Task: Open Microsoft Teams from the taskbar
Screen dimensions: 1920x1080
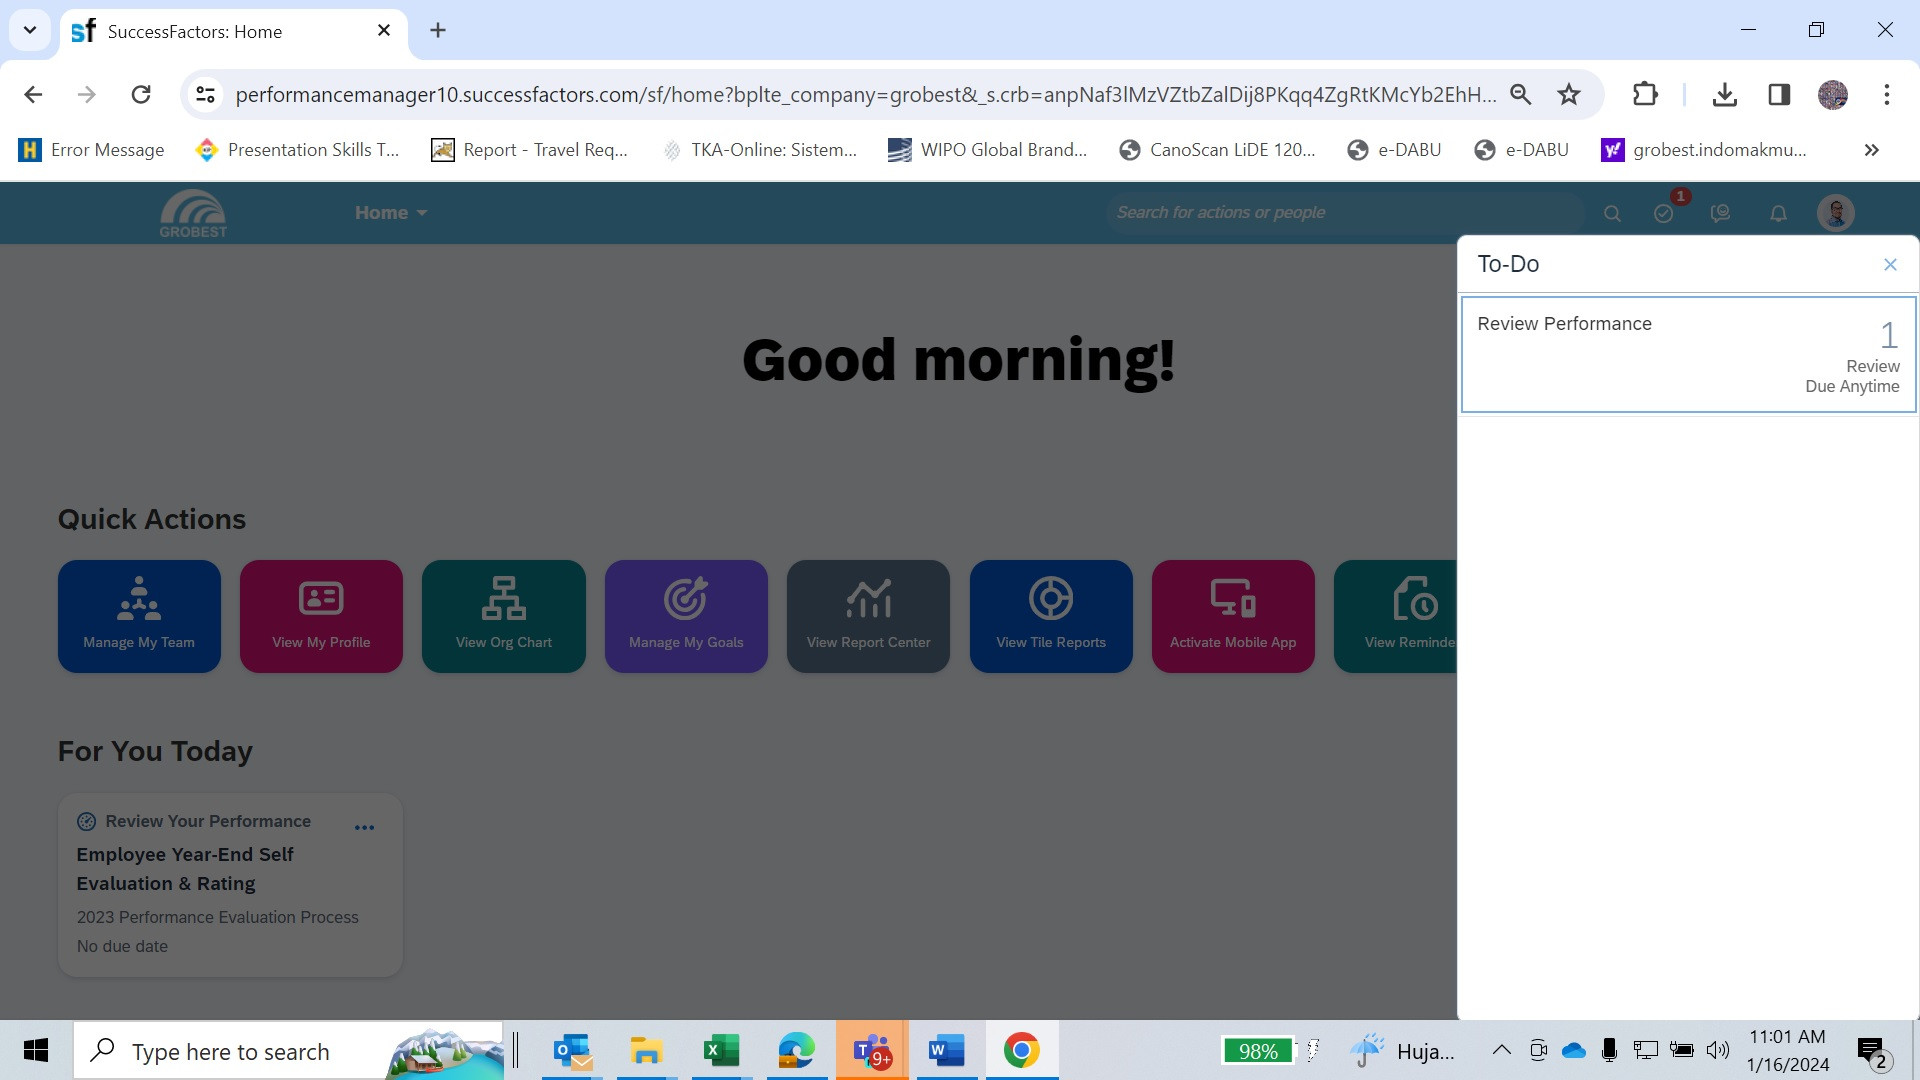Action: 871,1051
